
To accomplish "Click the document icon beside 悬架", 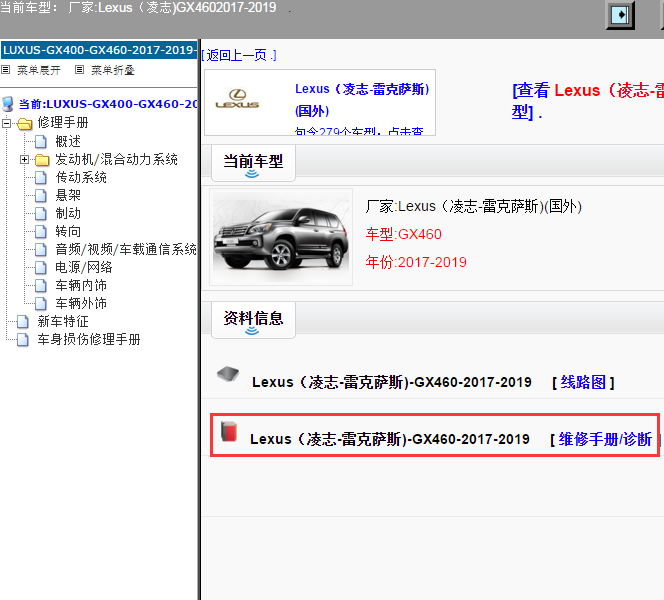I will [x=41, y=196].
